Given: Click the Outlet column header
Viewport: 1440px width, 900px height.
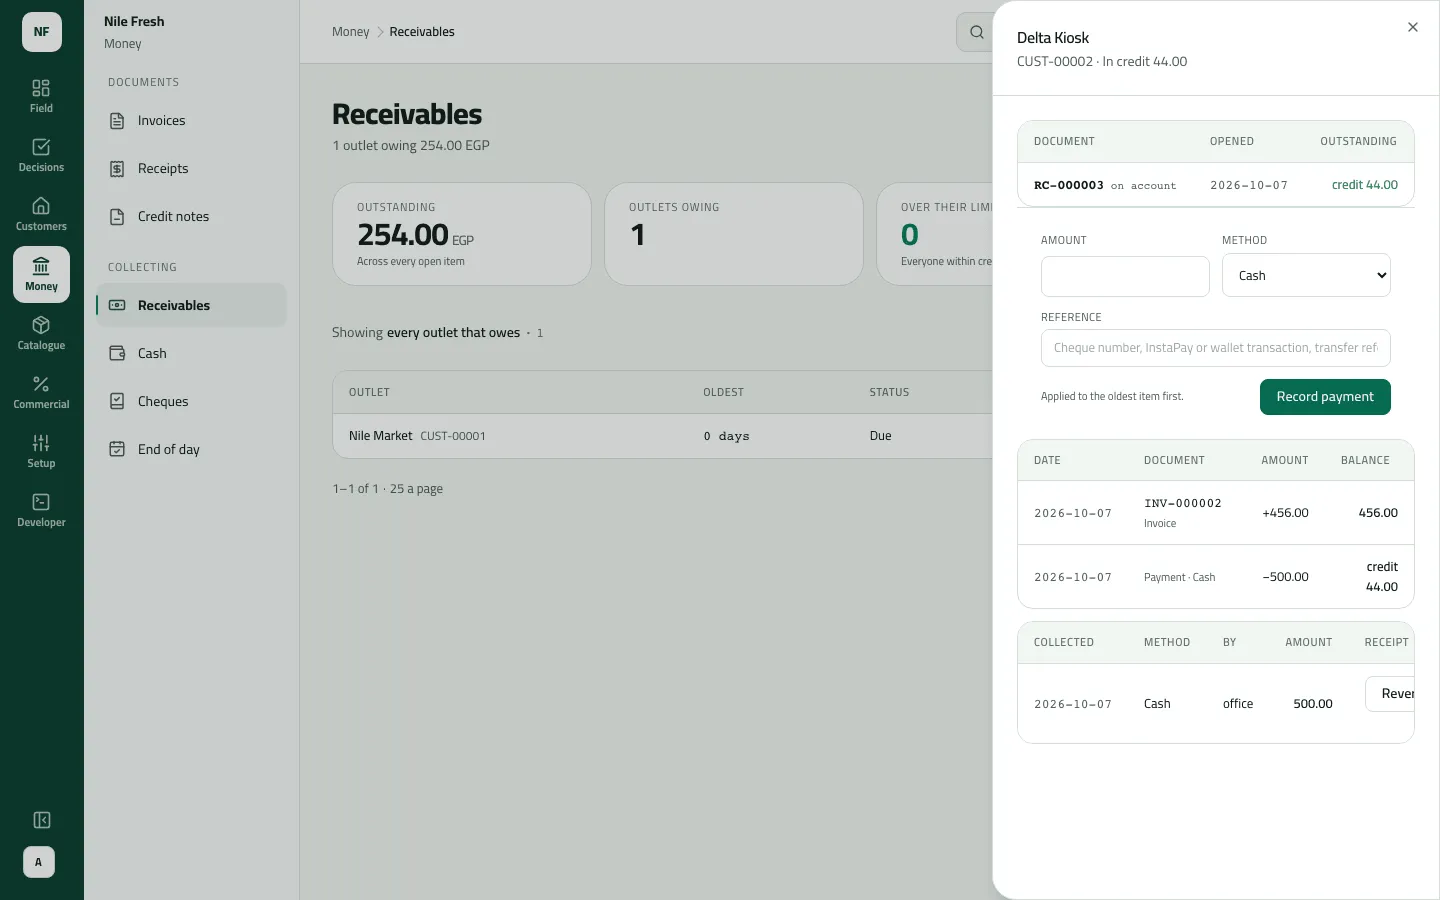Looking at the screenshot, I should [370, 392].
